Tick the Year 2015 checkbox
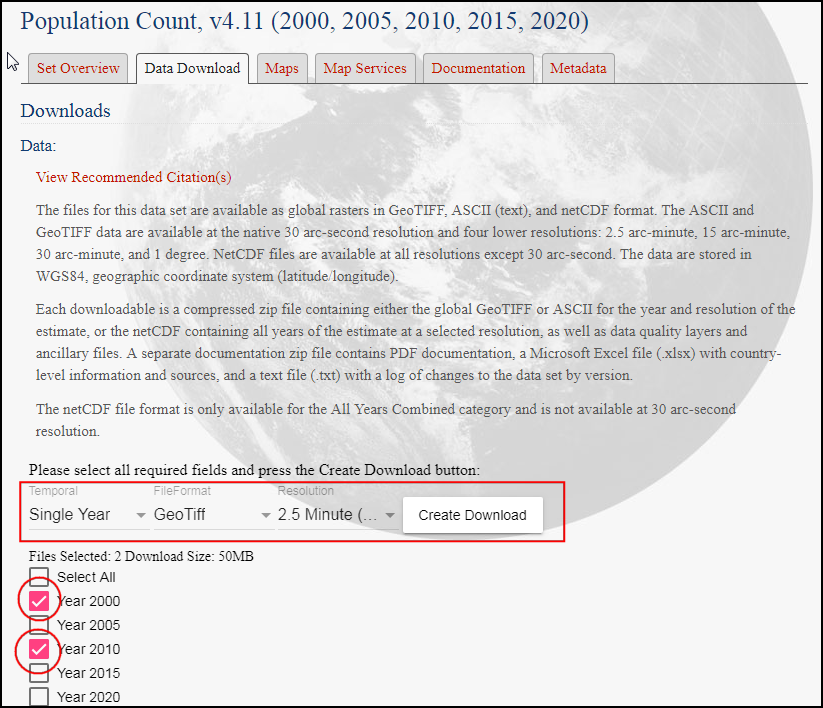Viewport: 823px width, 708px height. (x=39, y=673)
